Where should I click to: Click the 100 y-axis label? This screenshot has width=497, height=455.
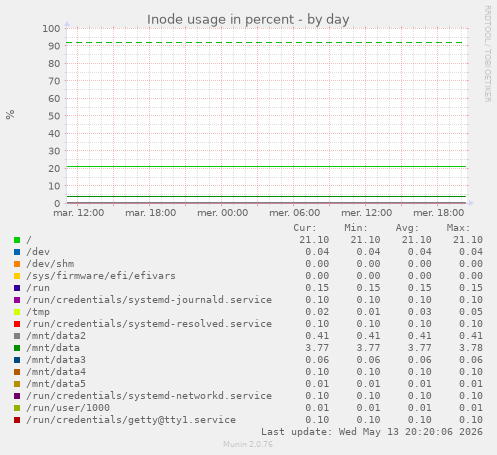(51, 29)
